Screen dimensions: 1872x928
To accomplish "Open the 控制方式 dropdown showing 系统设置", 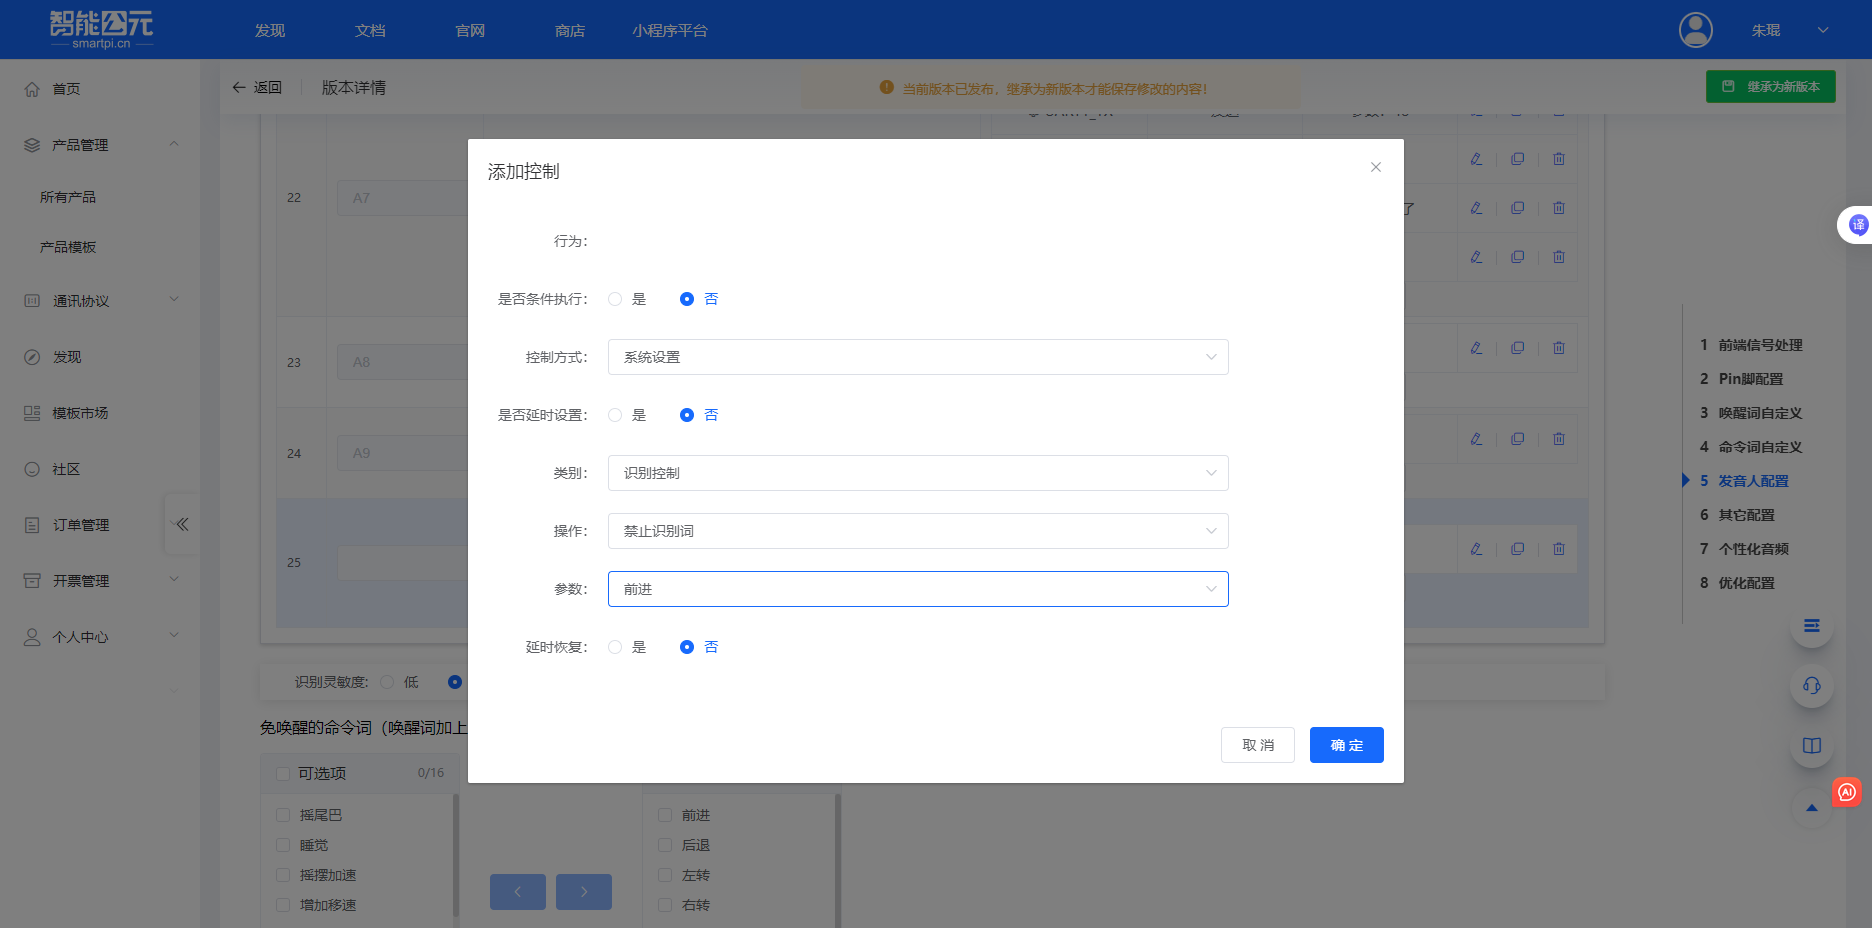I will (x=917, y=356).
